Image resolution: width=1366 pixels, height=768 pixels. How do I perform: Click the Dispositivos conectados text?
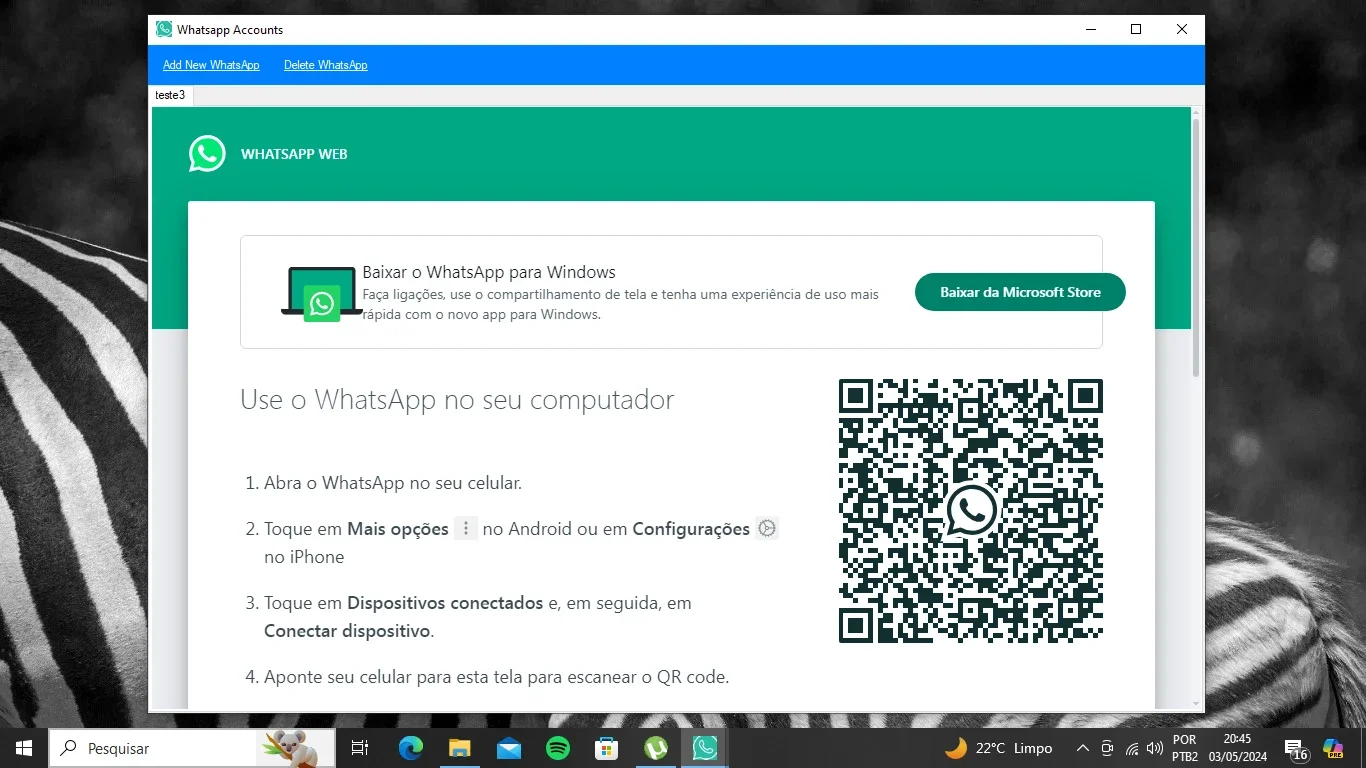[445, 603]
